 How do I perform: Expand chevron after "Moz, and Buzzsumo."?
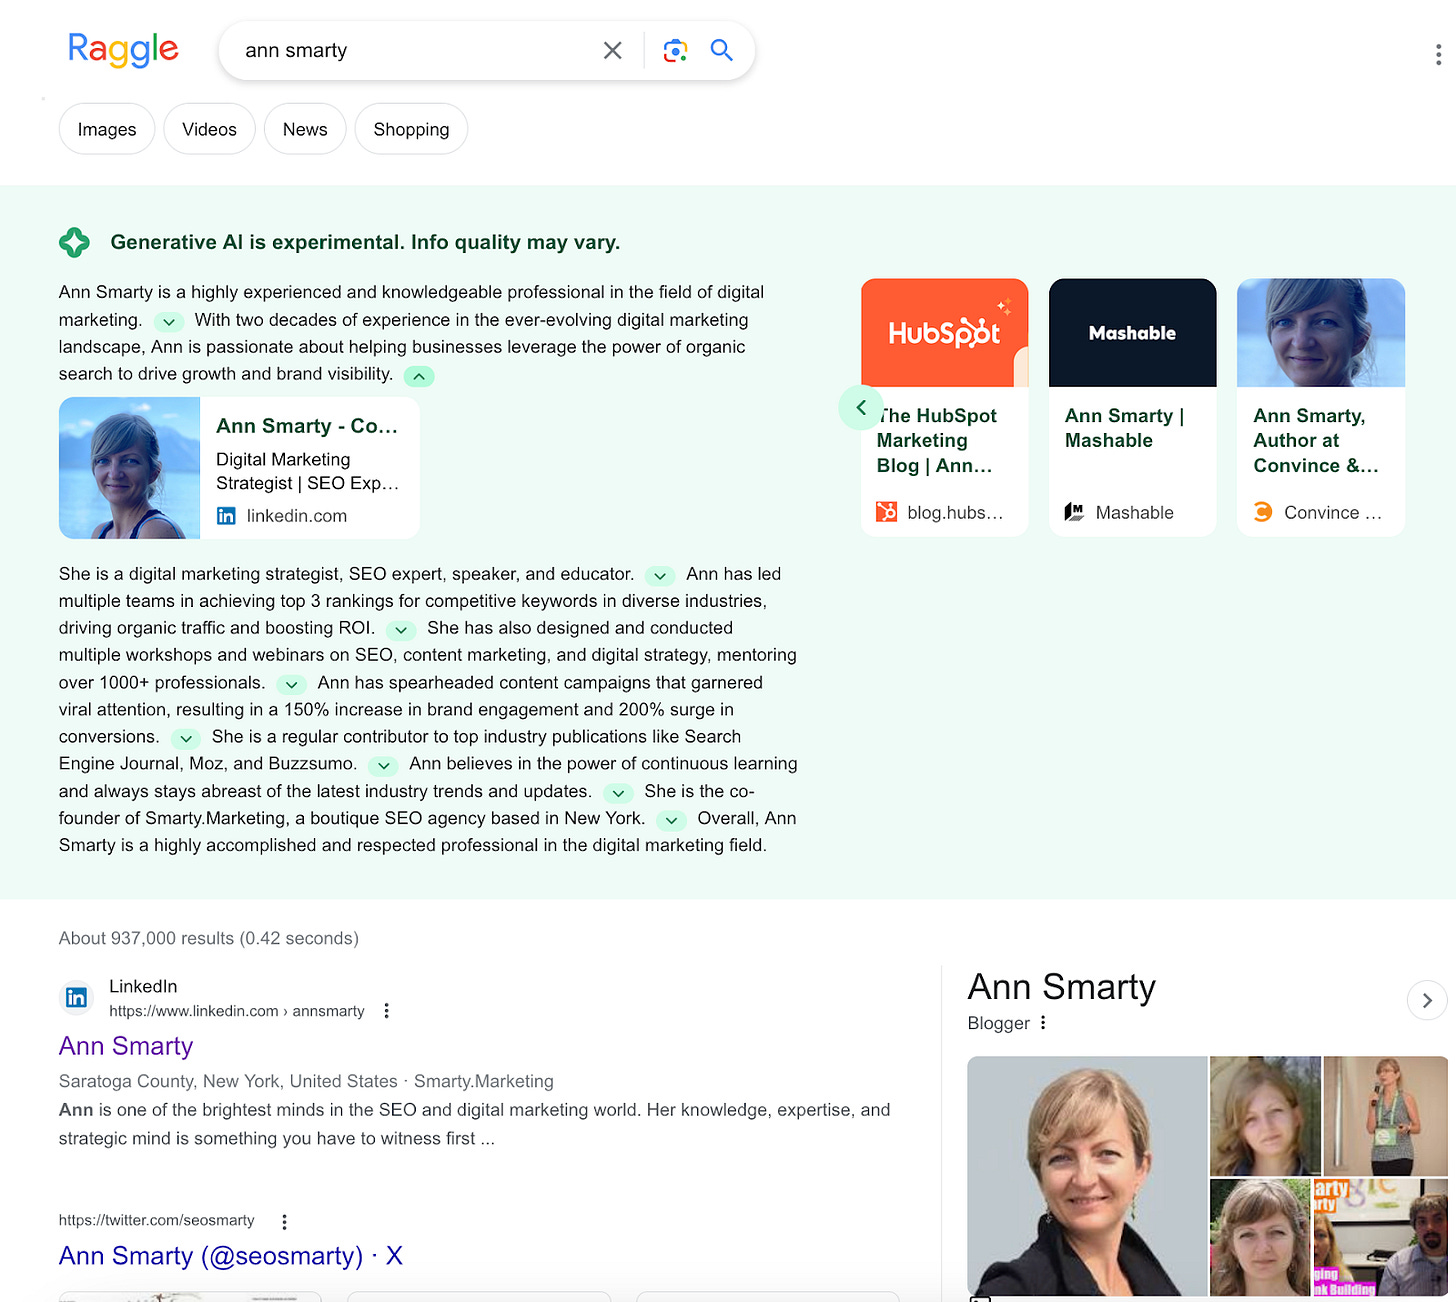click(383, 766)
